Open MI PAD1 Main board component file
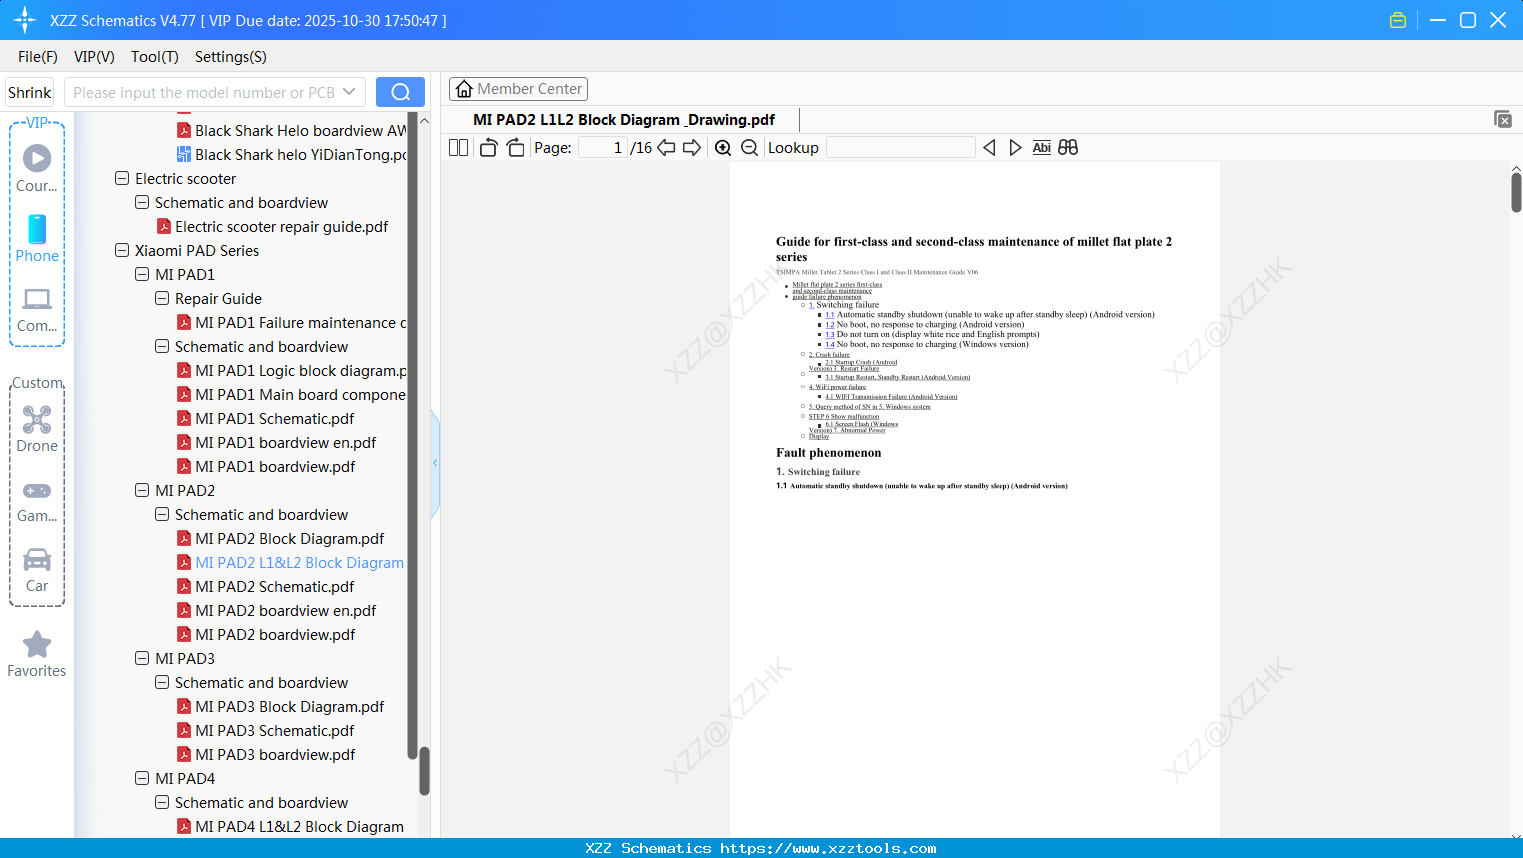Image resolution: width=1523 pixels, height=858 pixels. (x=292, y=395)
